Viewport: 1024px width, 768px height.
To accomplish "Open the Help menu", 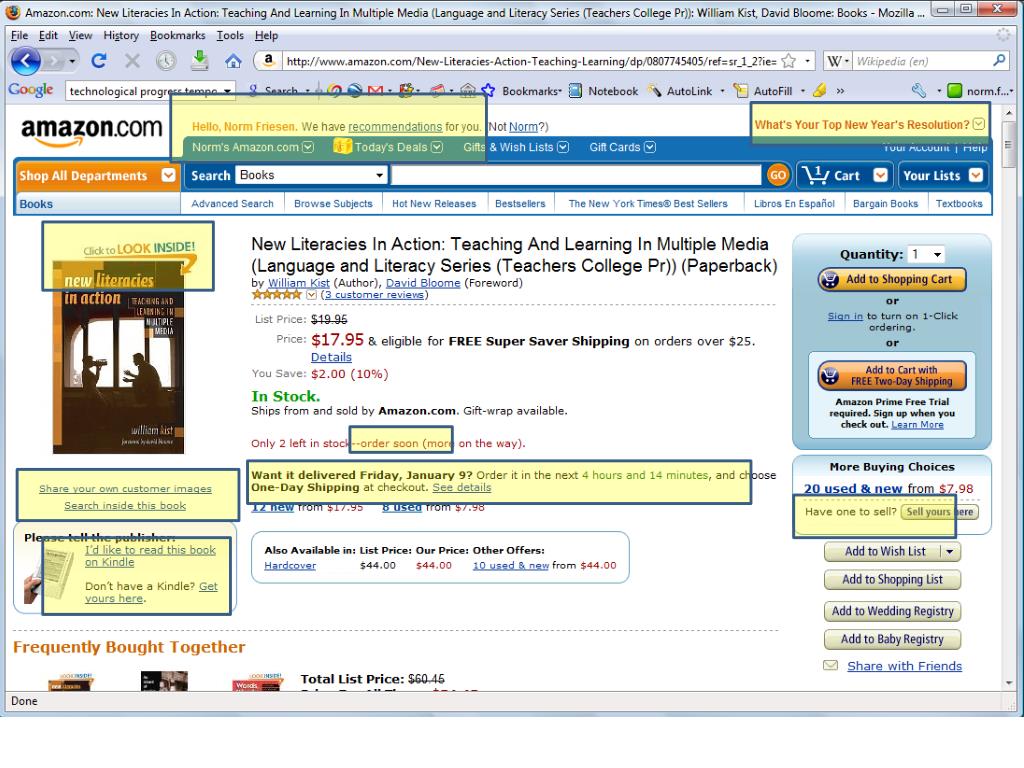I will pos(266,35).
